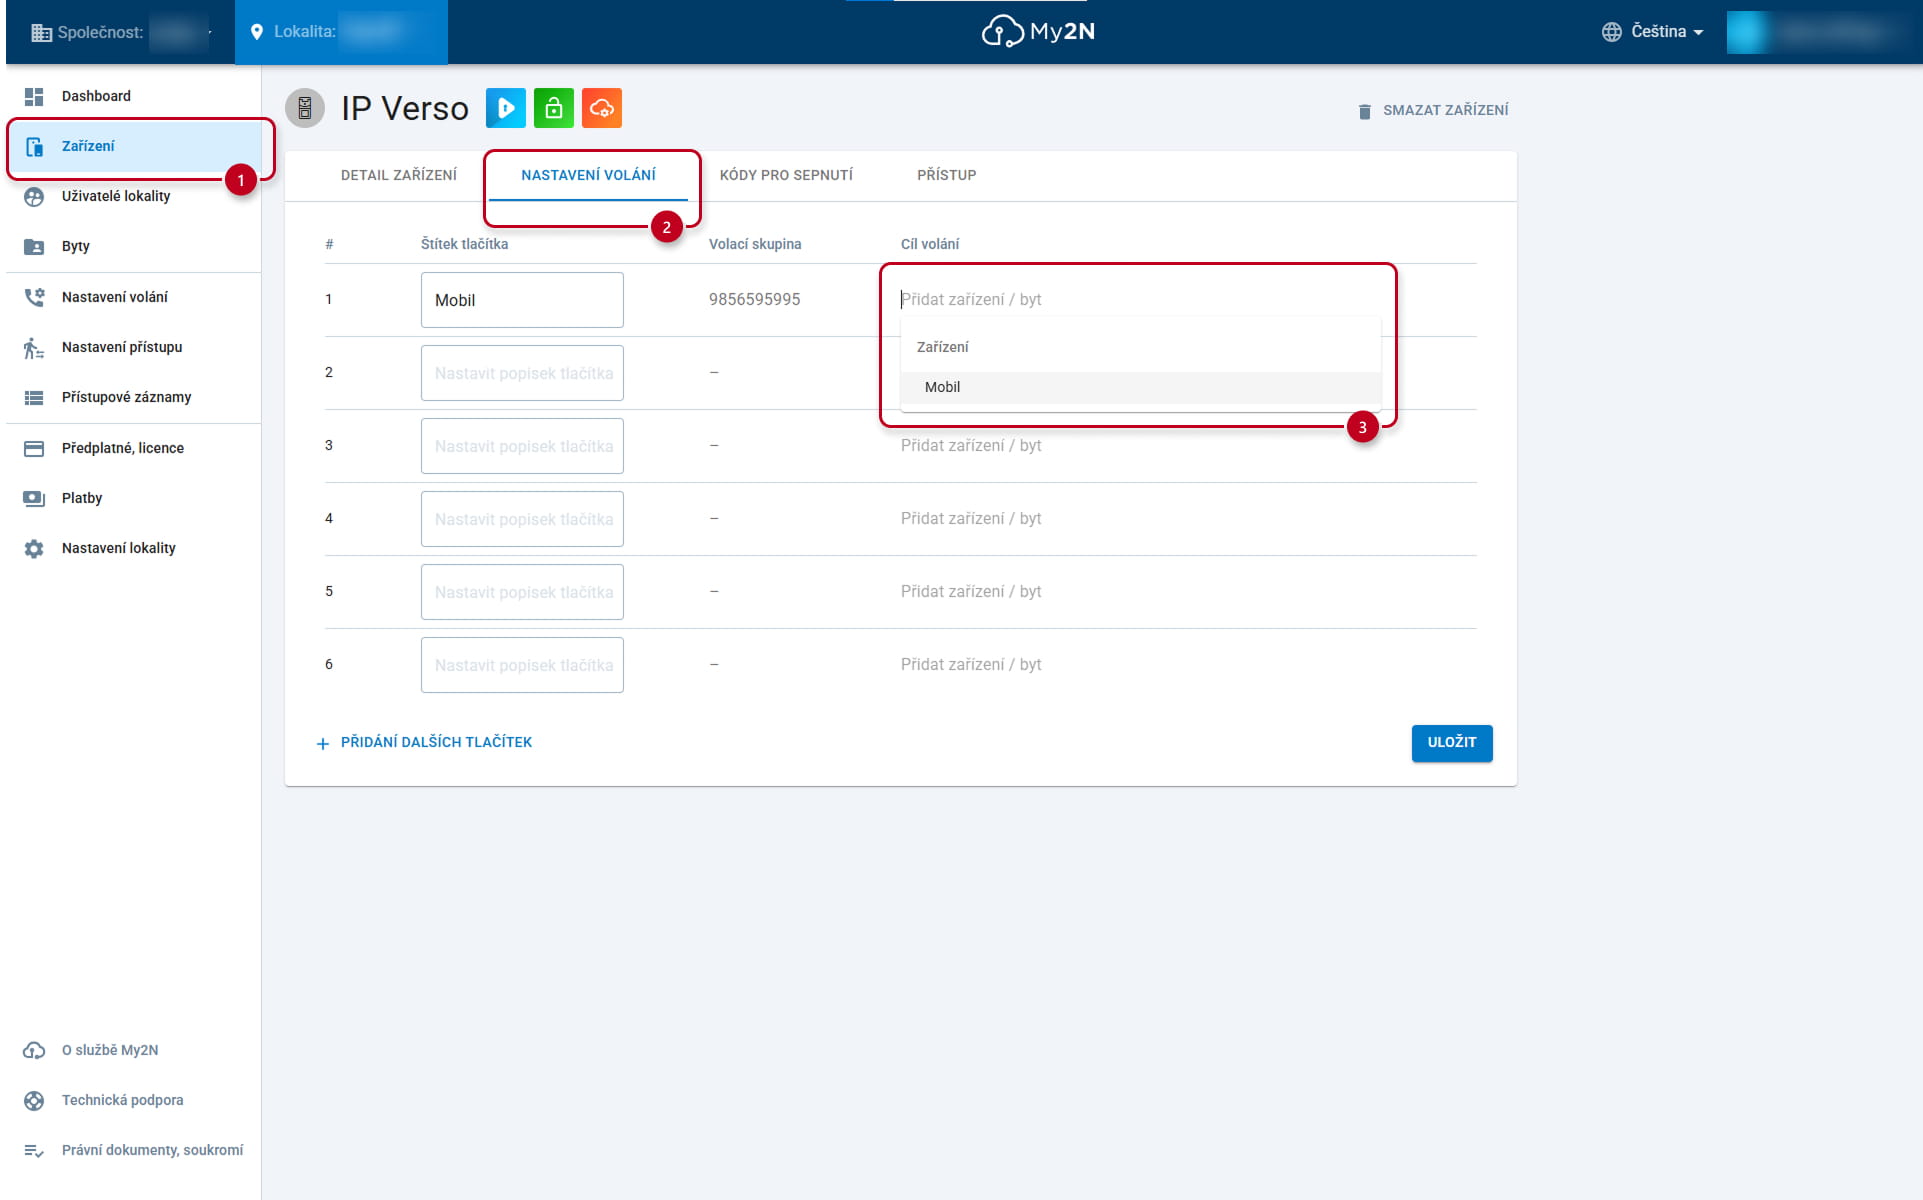
Task: Click the Nastavení volání phone icon
Action: tap(34, 297)
